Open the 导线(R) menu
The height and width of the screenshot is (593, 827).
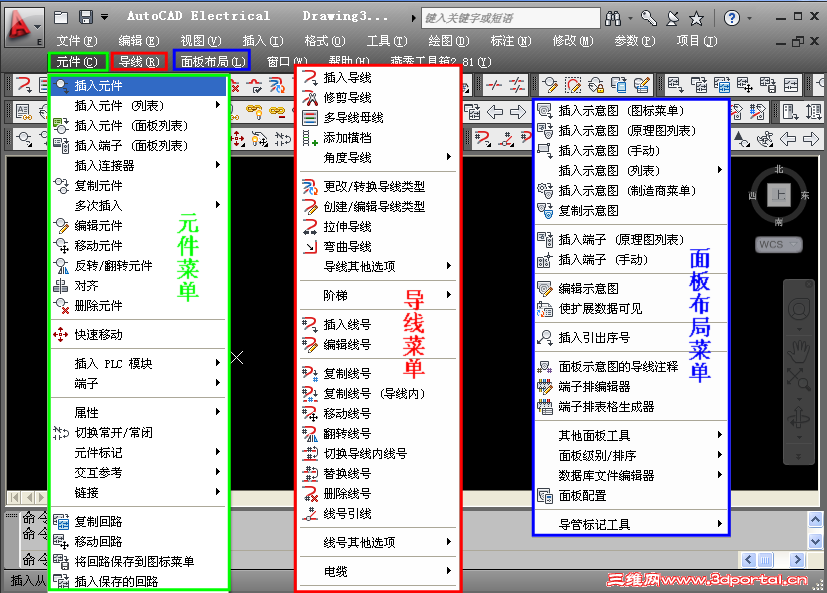(x=139, y=62)
